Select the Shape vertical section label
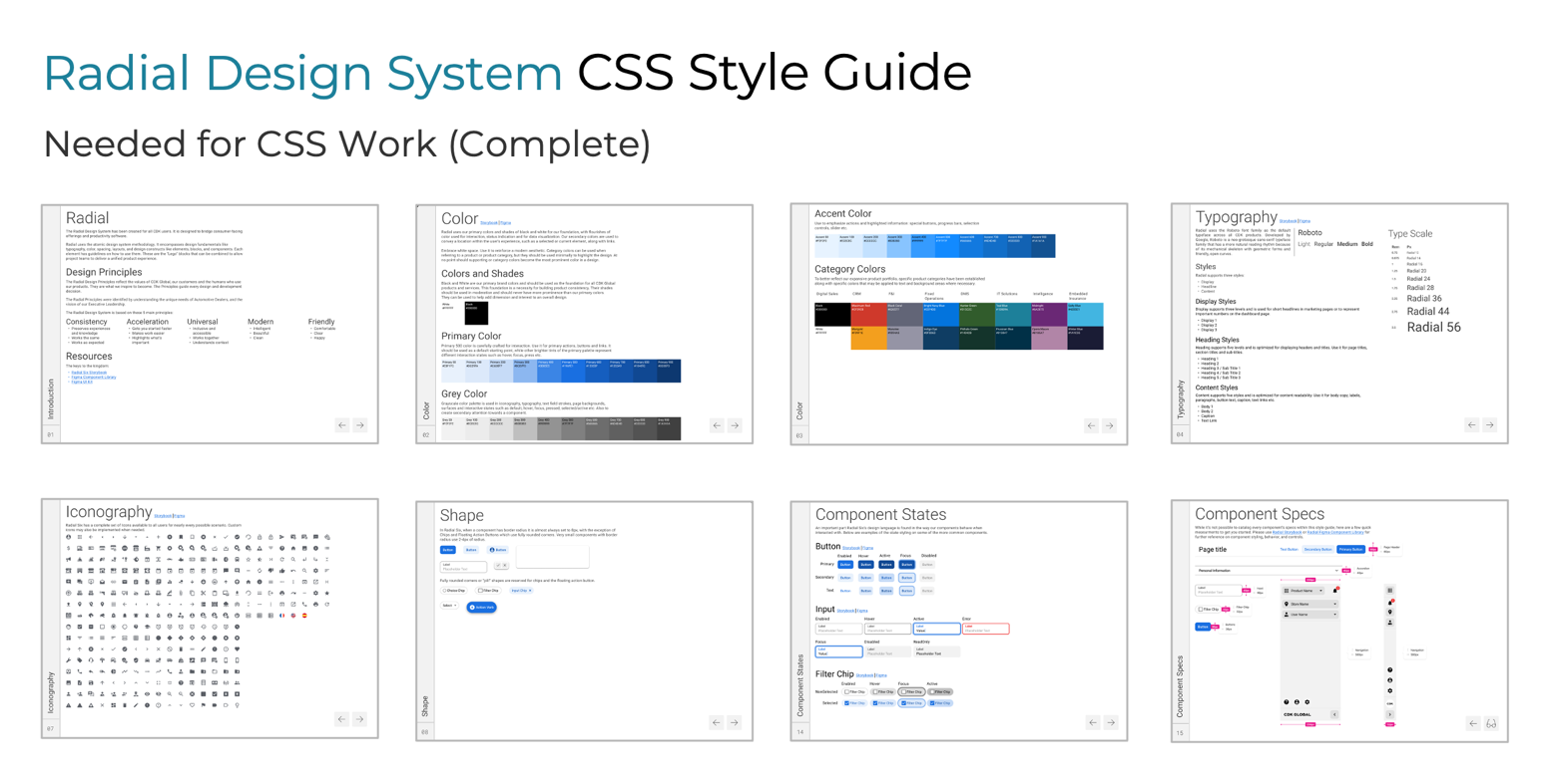Screen dimensions: 1567x779 pyautogui.click(x=425, y=706)
